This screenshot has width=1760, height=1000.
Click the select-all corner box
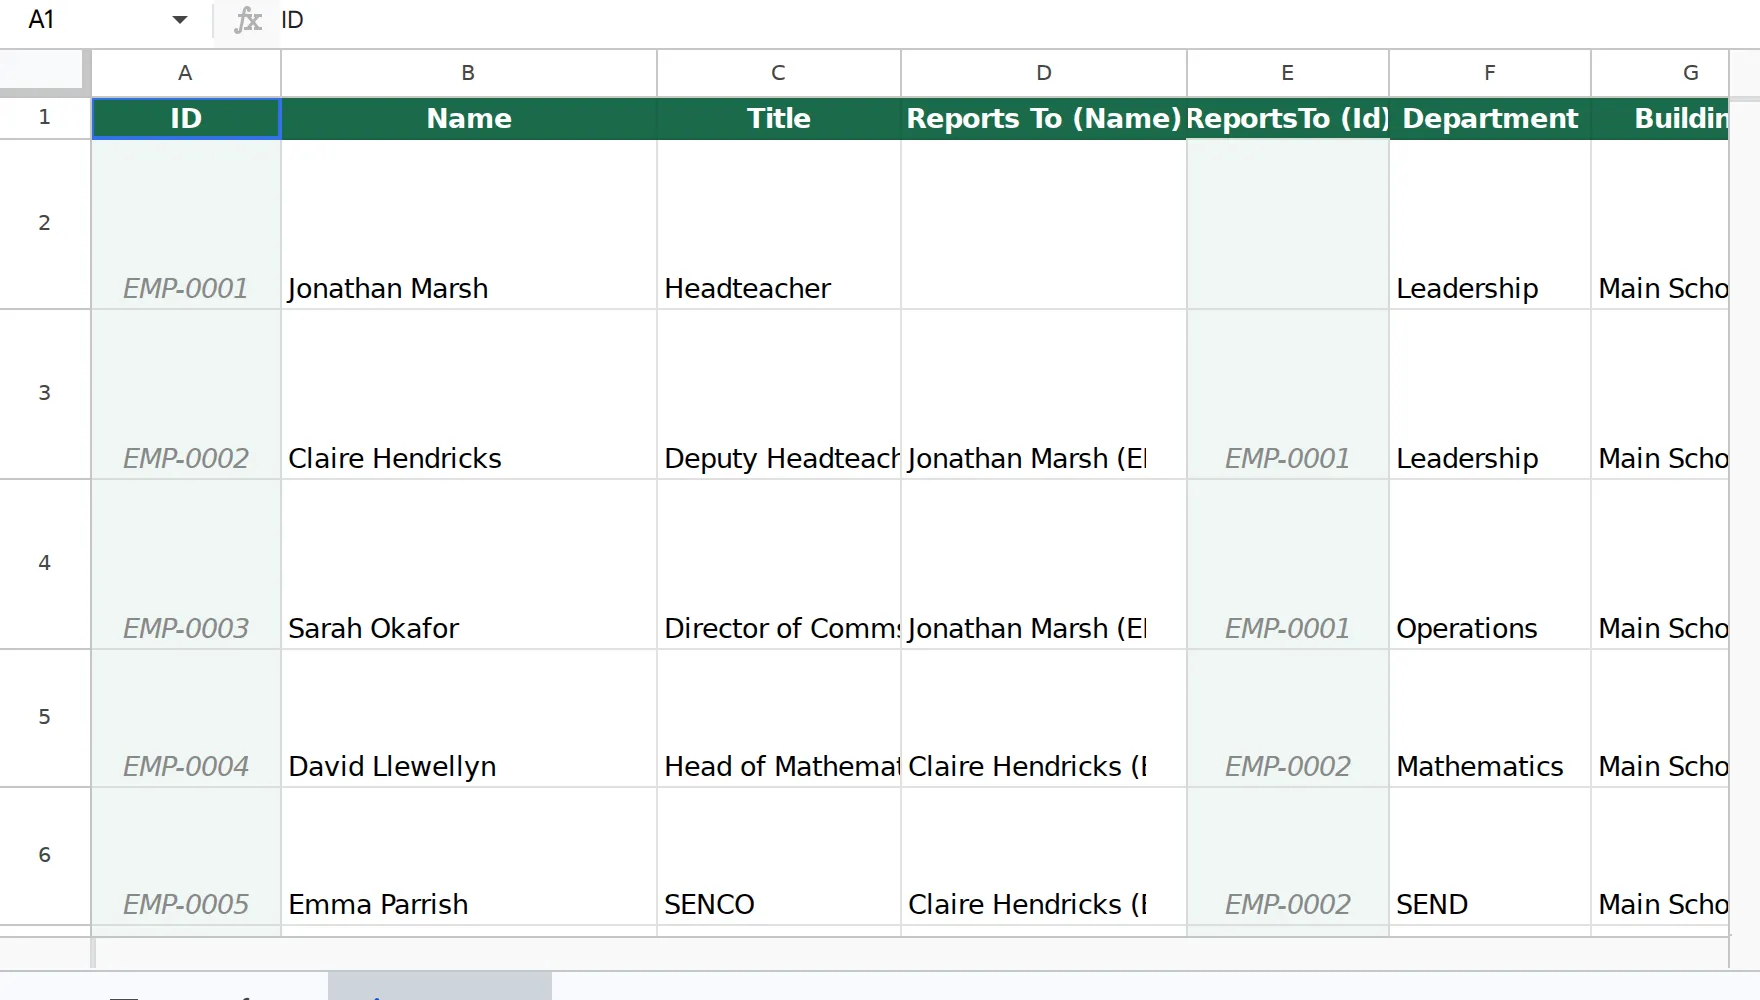click(x=45, y=72)
